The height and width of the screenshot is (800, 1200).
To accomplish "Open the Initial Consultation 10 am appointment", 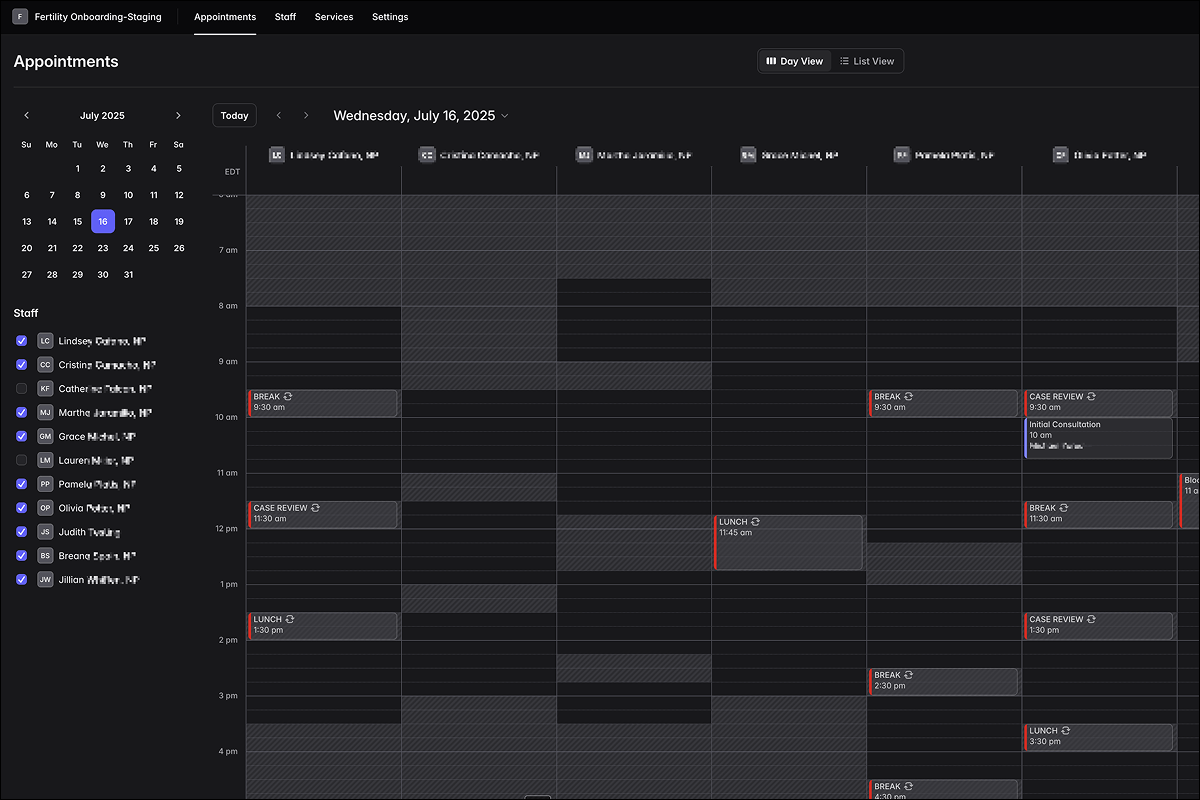I will pyautogui.click(x=1098, y=437).
